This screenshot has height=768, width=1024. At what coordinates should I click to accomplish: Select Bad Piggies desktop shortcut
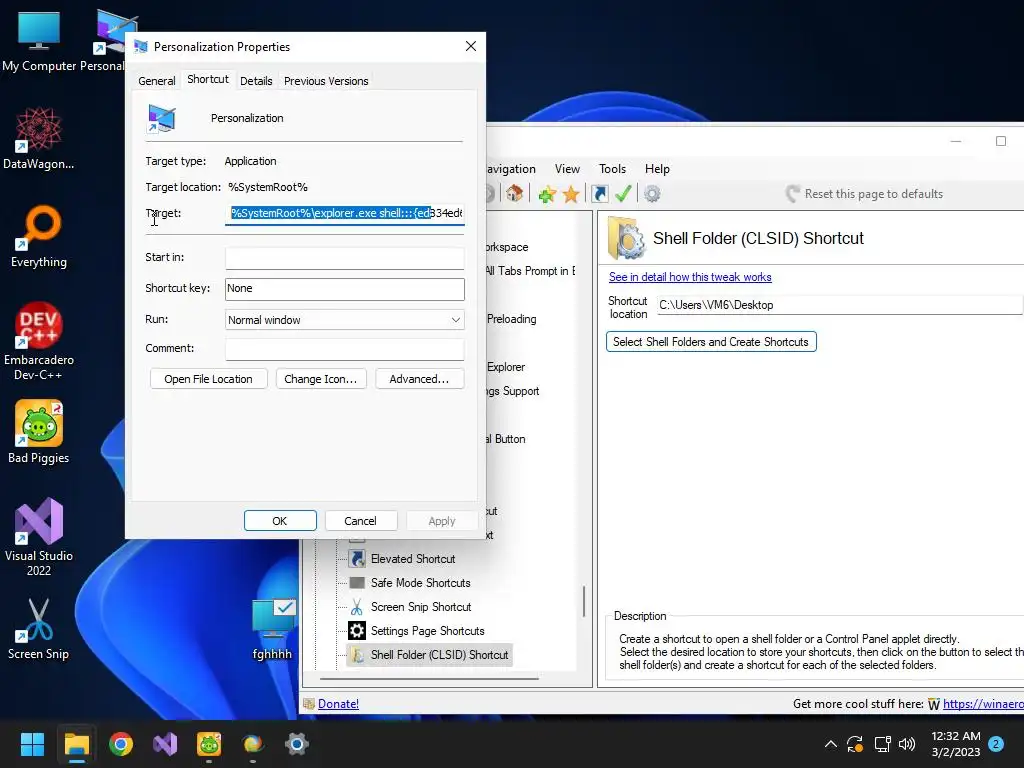[x=39, y=432]
